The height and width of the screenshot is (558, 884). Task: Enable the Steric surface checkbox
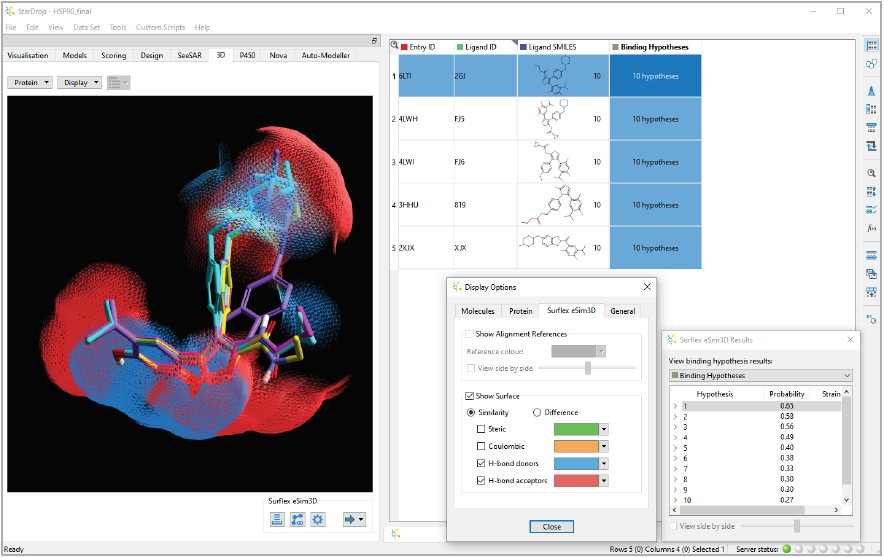tap(481, 429)
